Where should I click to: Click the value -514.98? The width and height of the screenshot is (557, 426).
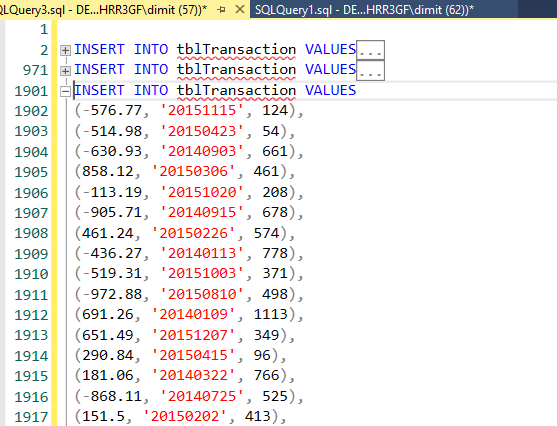(112, 131)
